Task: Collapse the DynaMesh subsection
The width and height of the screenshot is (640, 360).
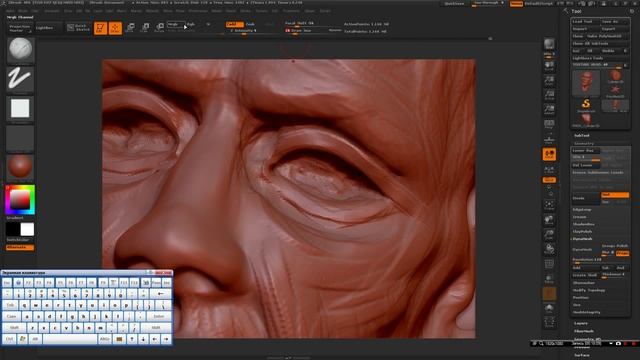Action: point(582,239)
